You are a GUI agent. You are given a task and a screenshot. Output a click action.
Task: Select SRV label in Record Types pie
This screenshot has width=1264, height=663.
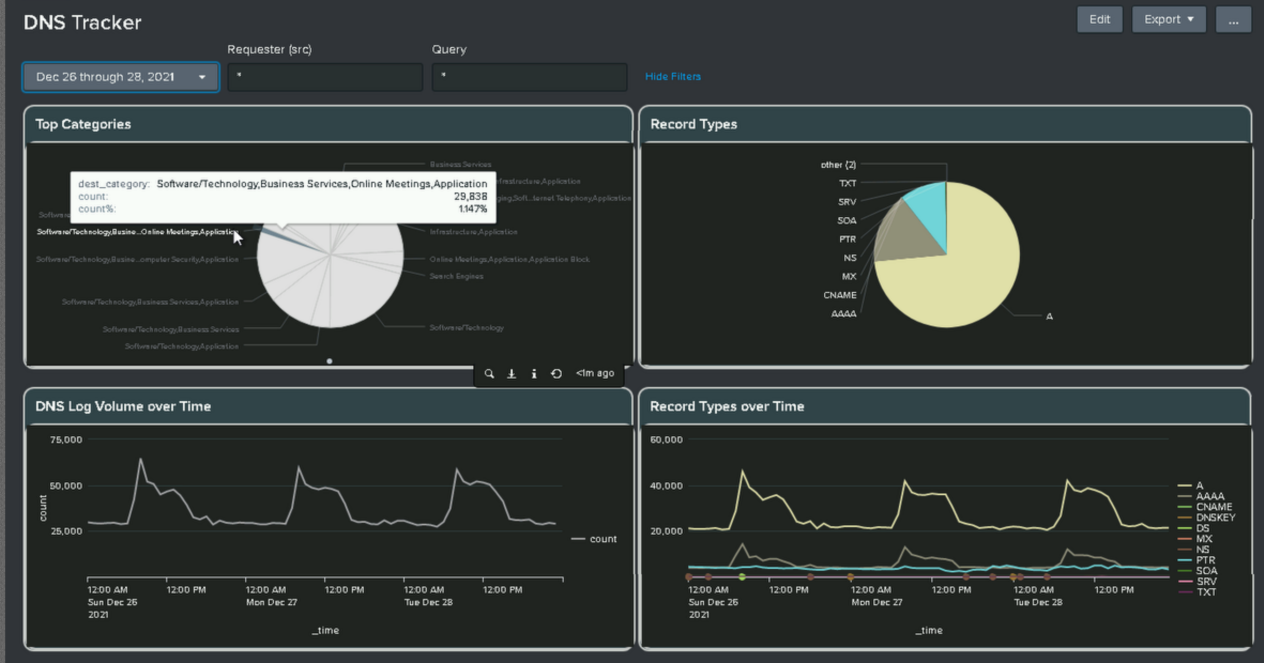tap(847, 202)
